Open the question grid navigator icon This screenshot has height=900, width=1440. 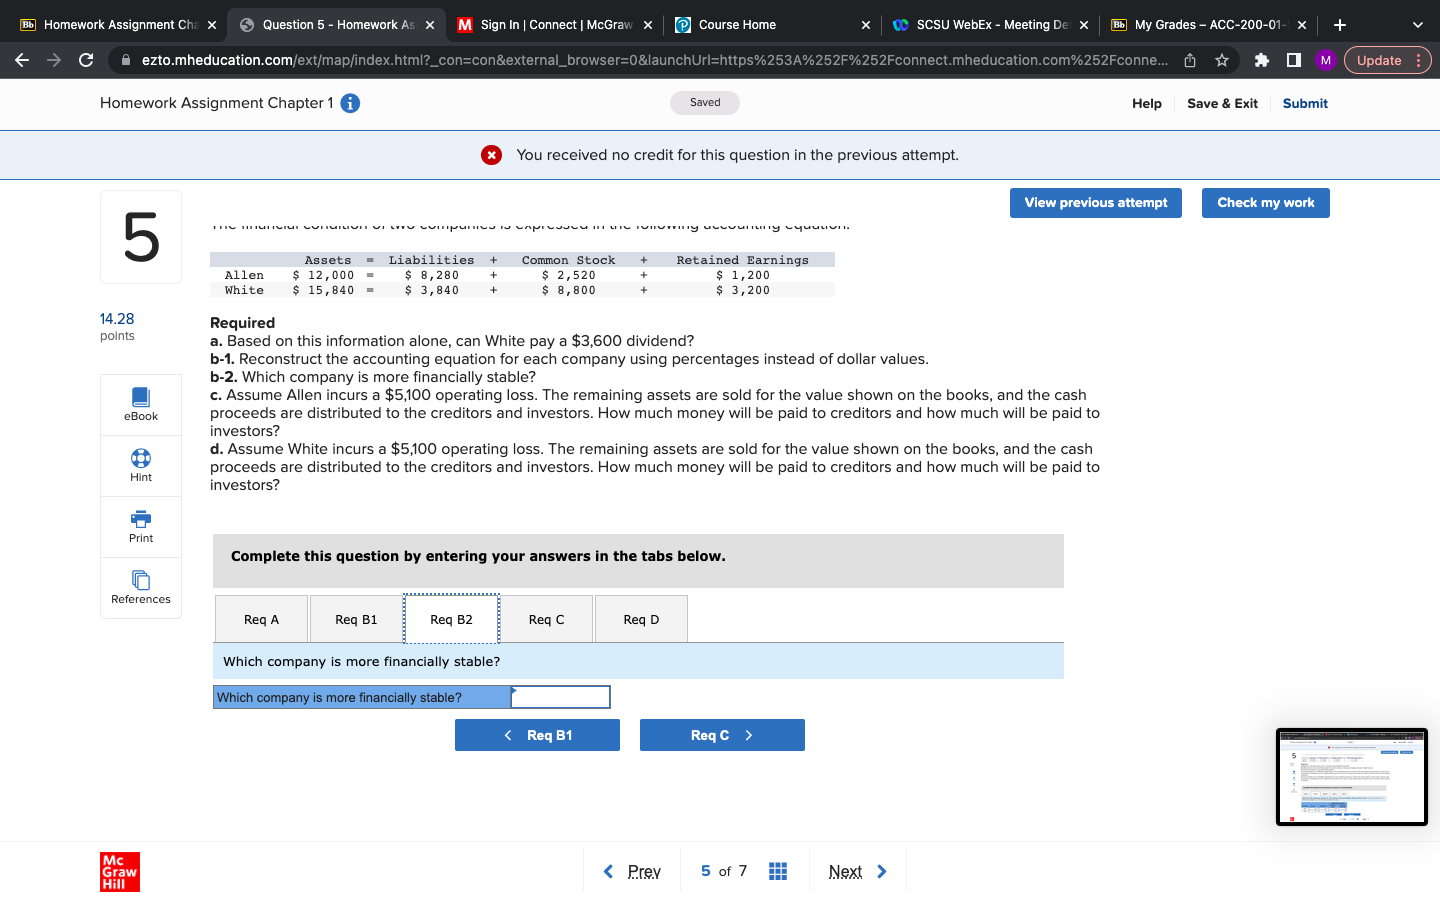pyautogui.click(x=778, y=871)
